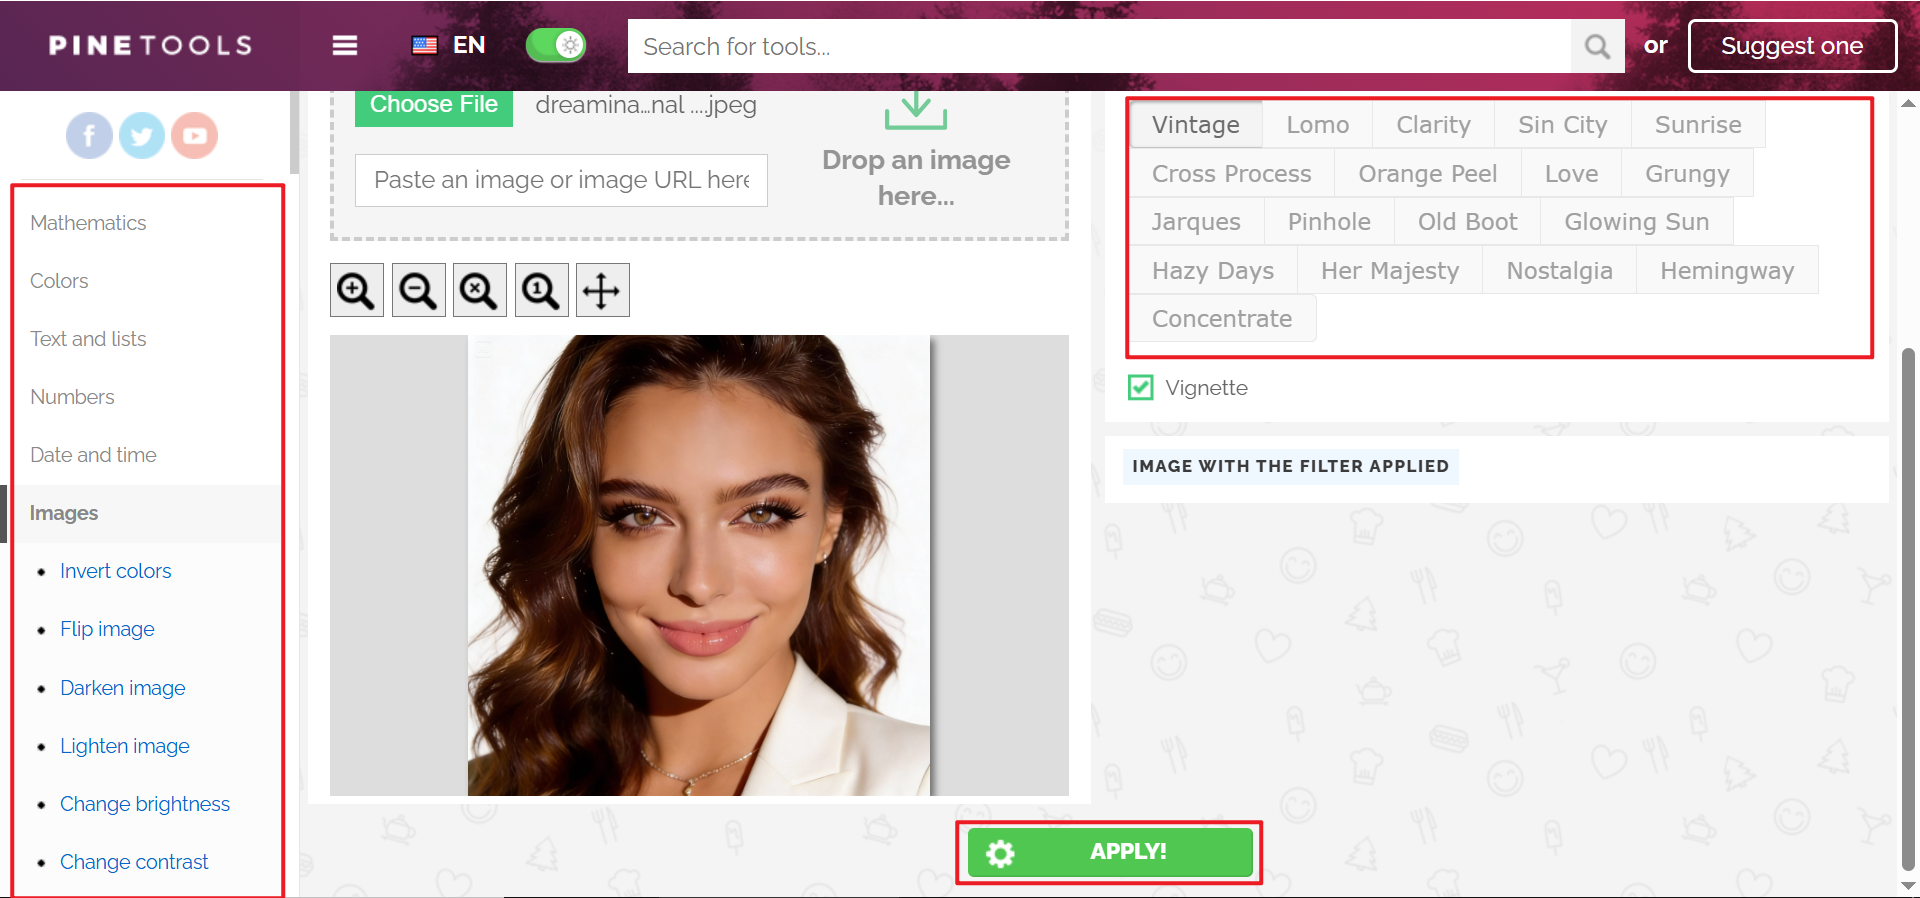Select the Nostalgia filter
Viewport: 1920px width, 898px height.
click(x=1559, y=271)
